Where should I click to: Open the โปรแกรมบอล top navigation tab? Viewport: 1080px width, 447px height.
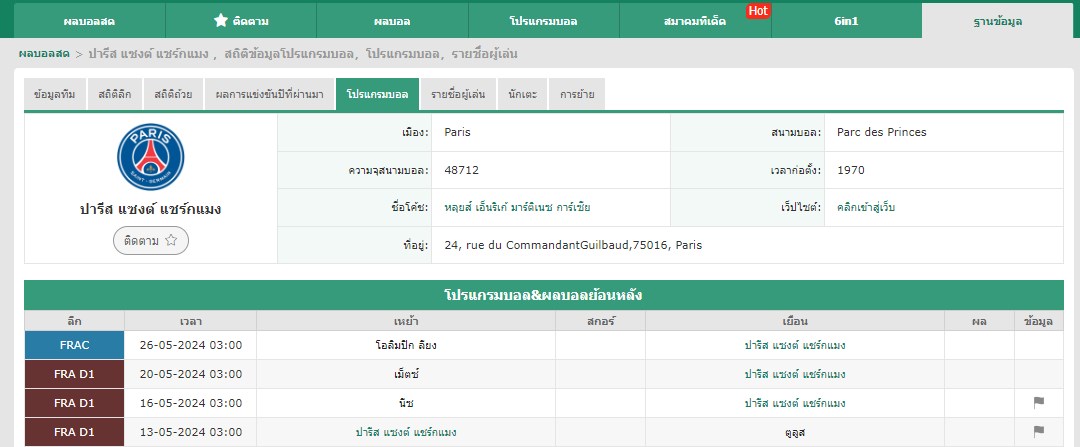point(544,21)
